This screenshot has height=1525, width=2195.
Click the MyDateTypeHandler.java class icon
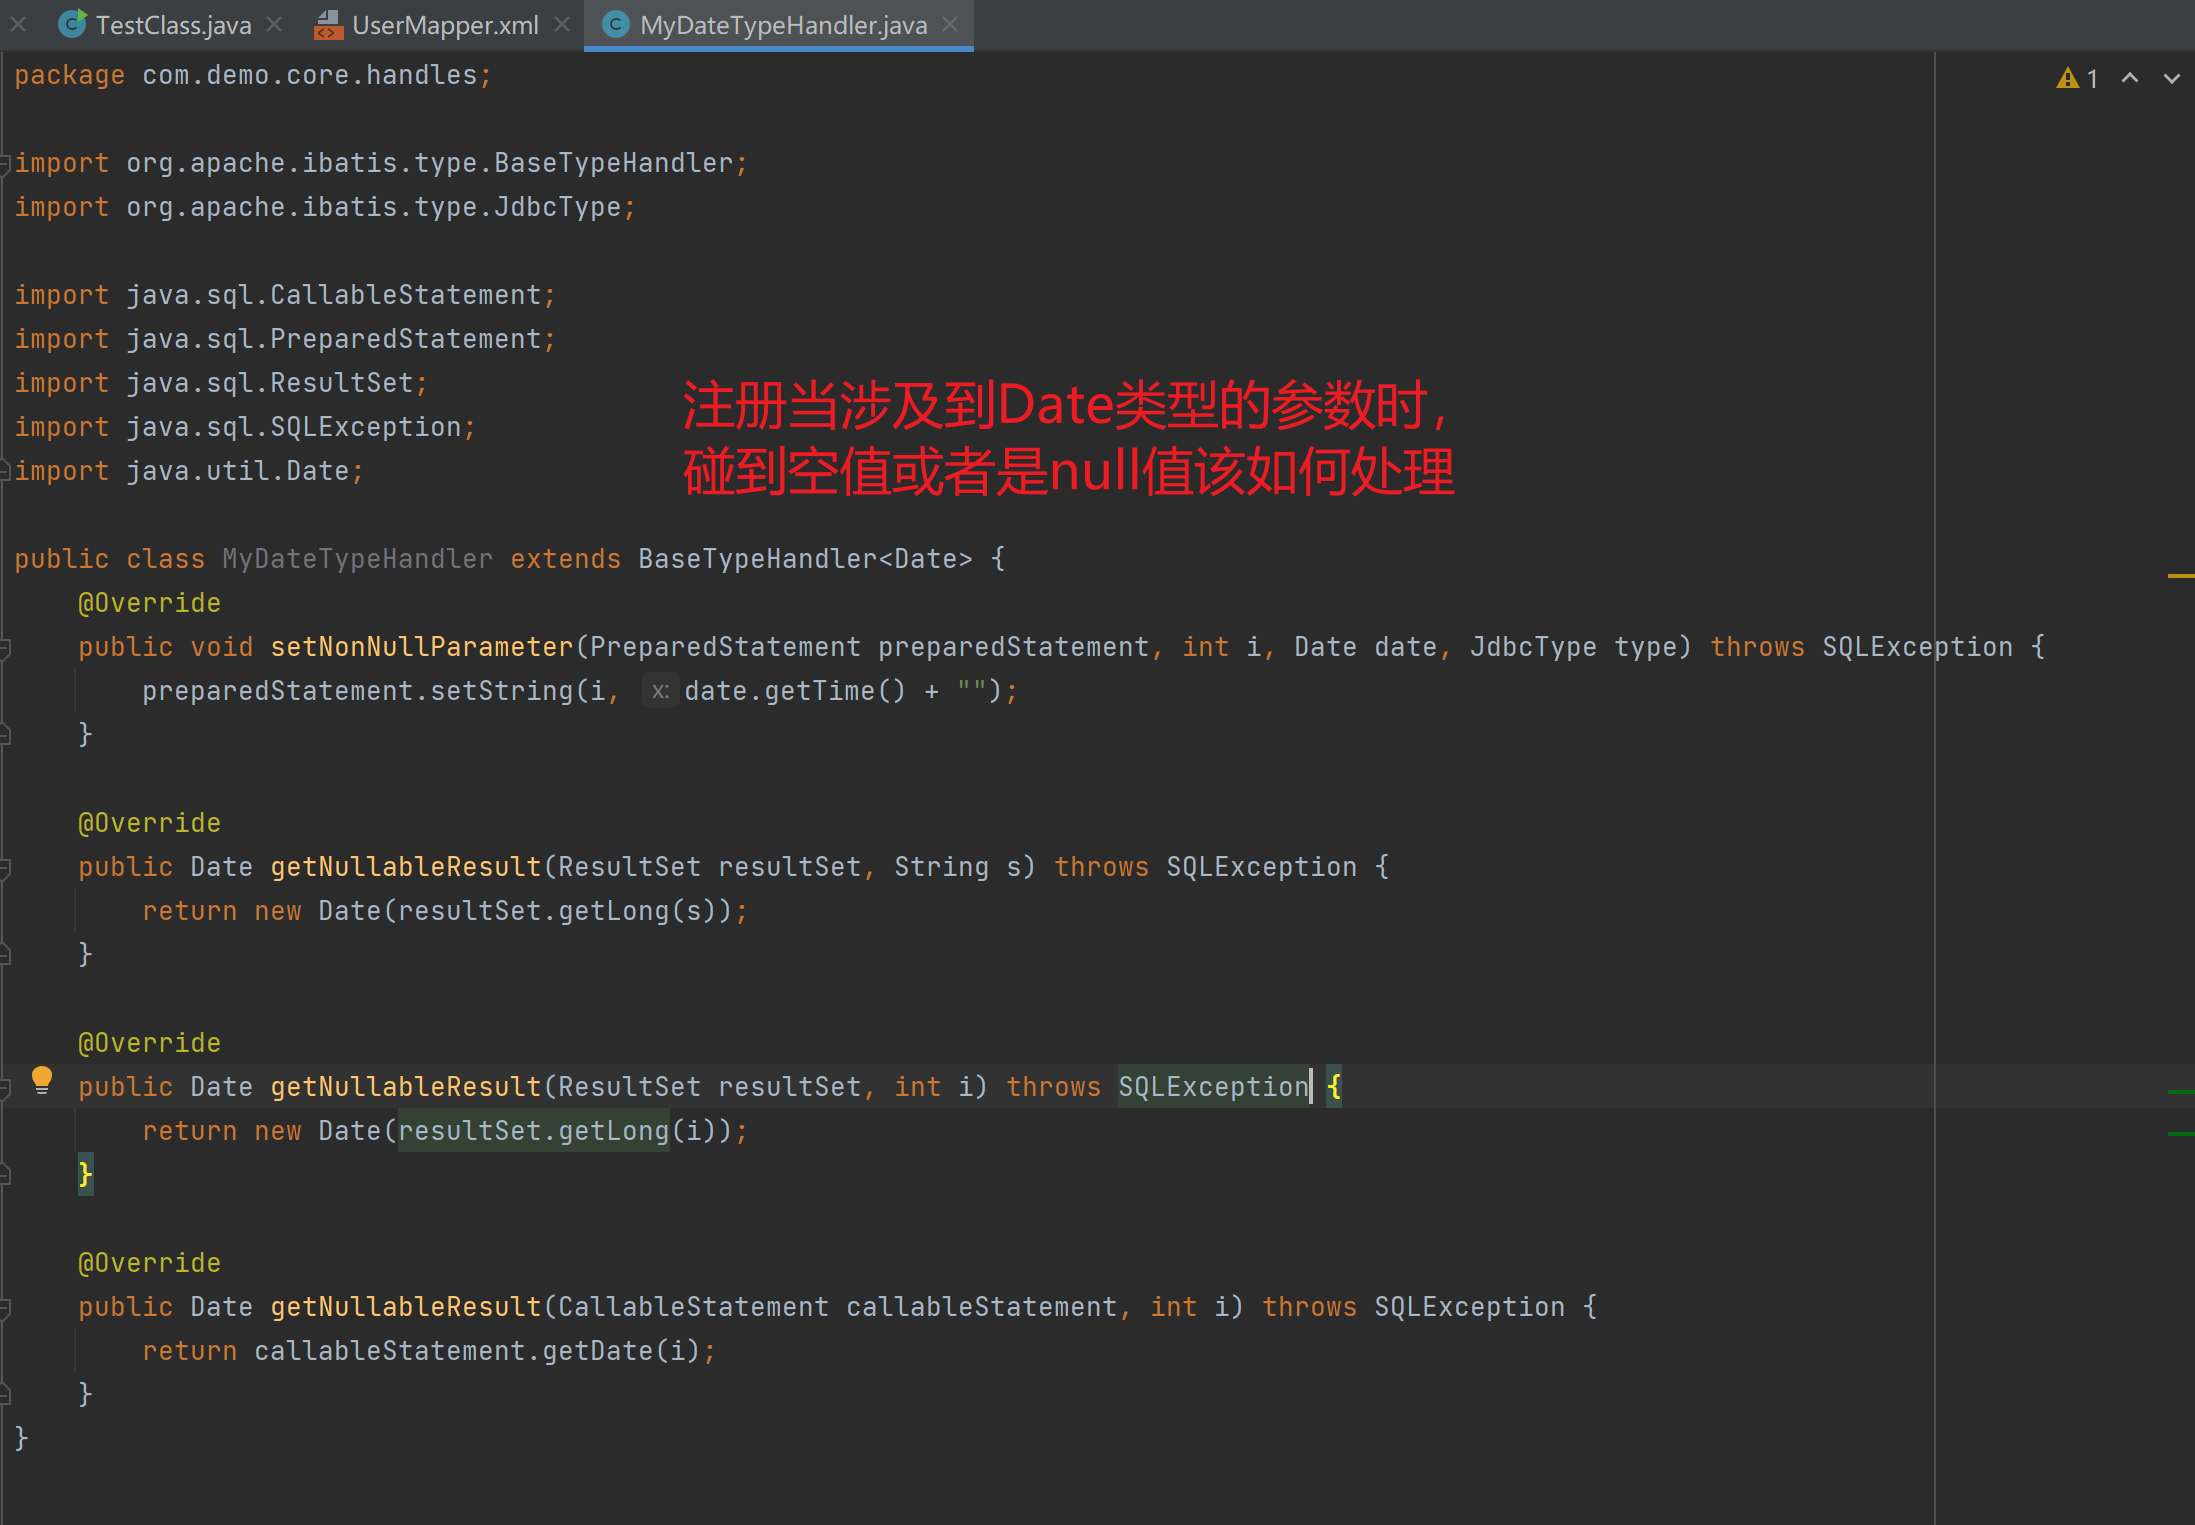coord(616,24)
